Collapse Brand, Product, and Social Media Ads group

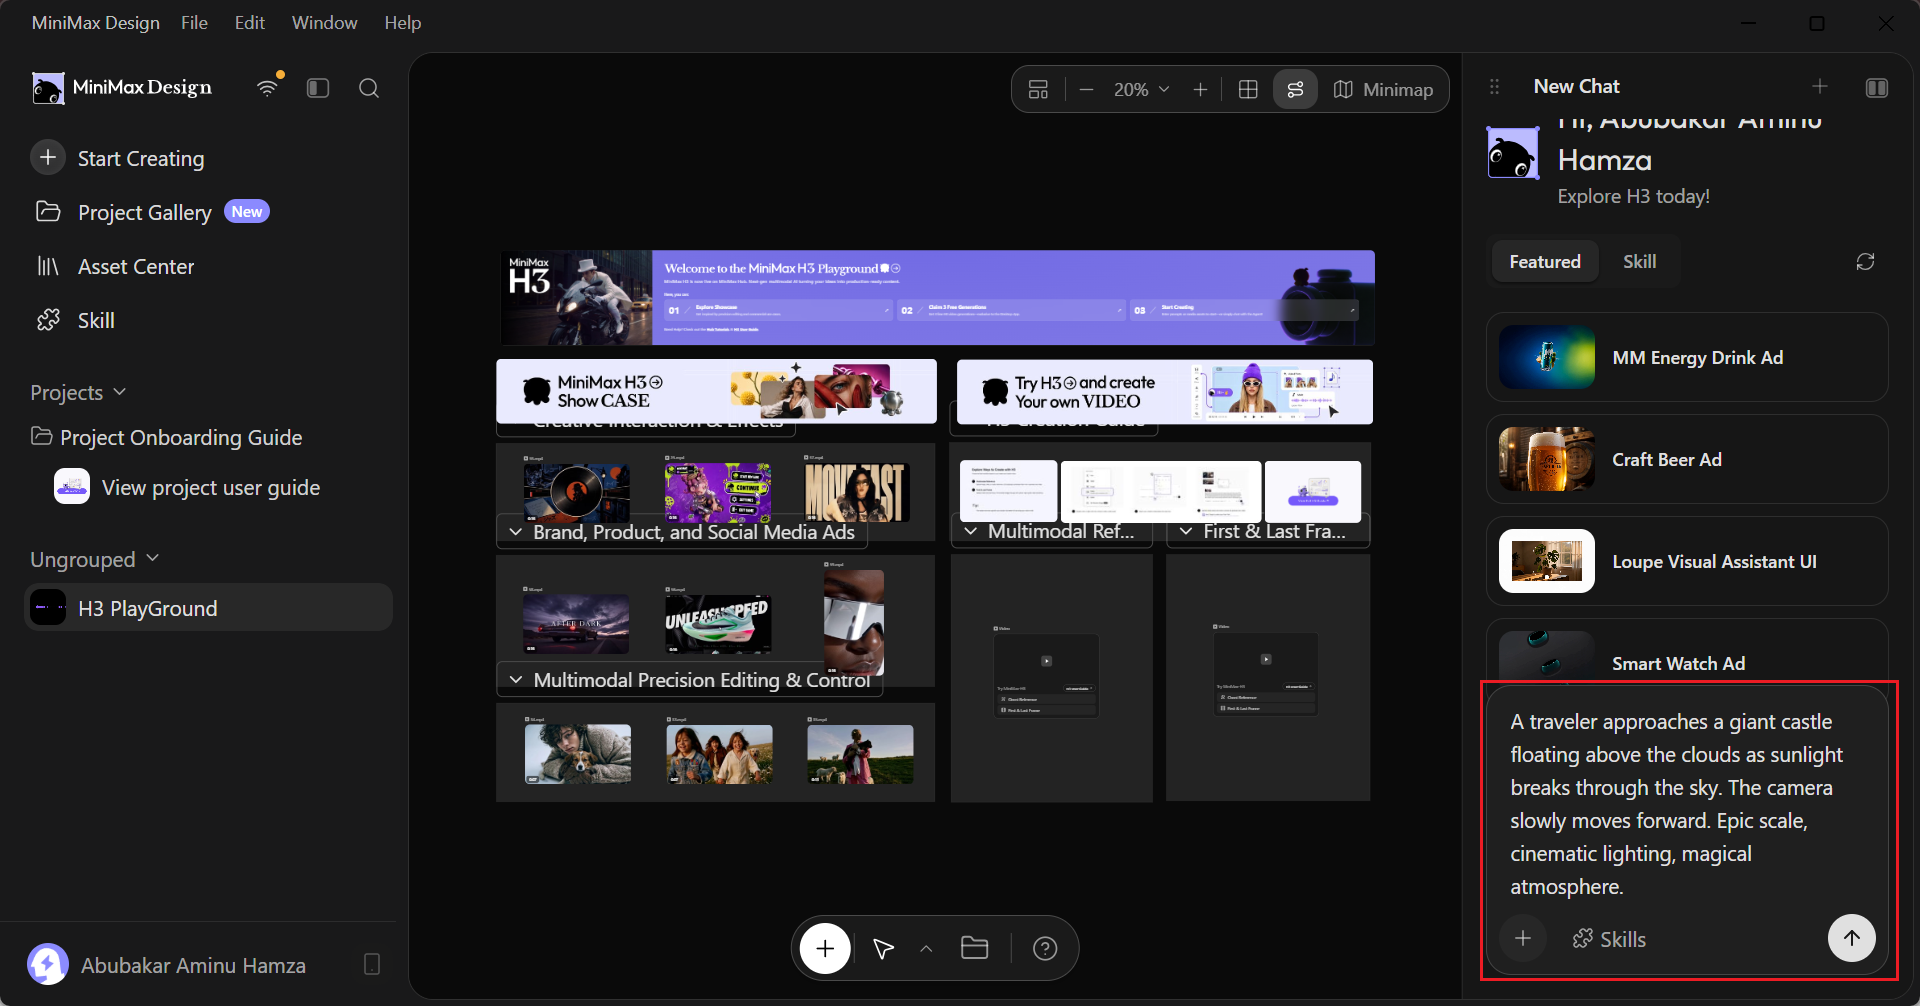click(x=516, y=532)
